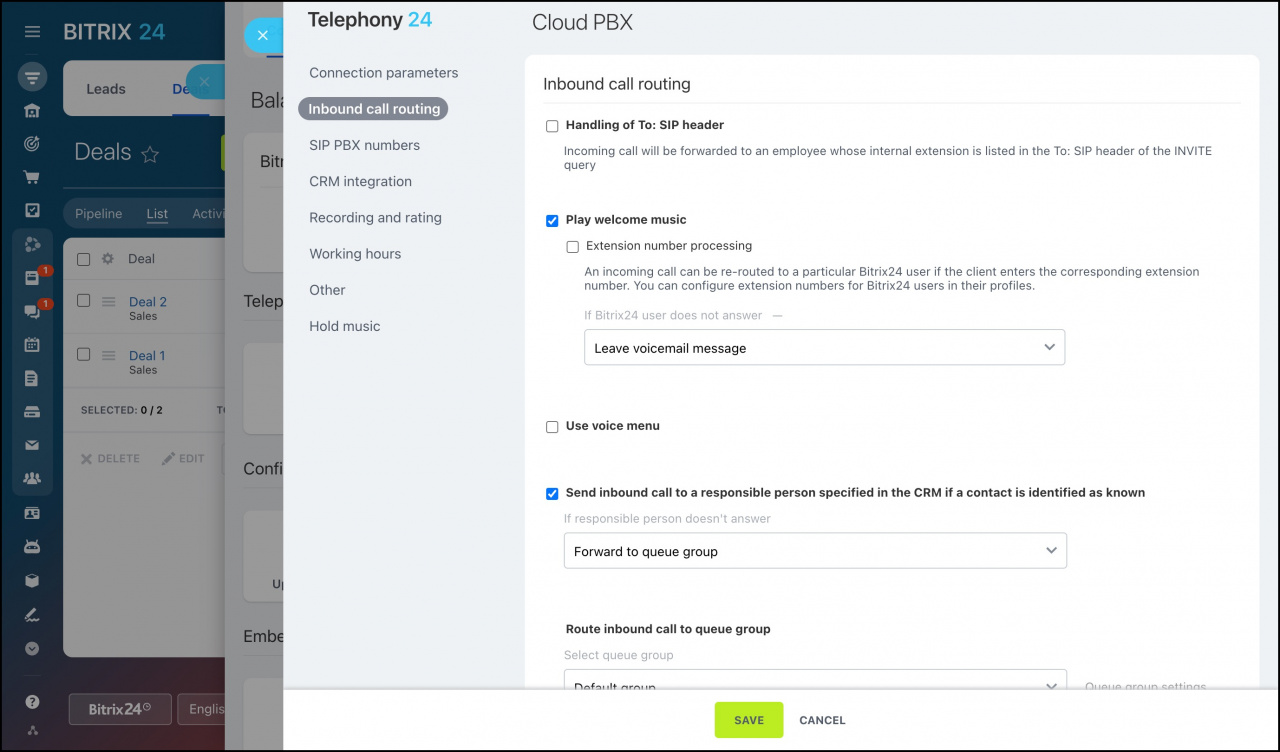Viewport: 1280px width, 752px height.
Task: Select Inbound call routing menu item
Action: [374, 109]
